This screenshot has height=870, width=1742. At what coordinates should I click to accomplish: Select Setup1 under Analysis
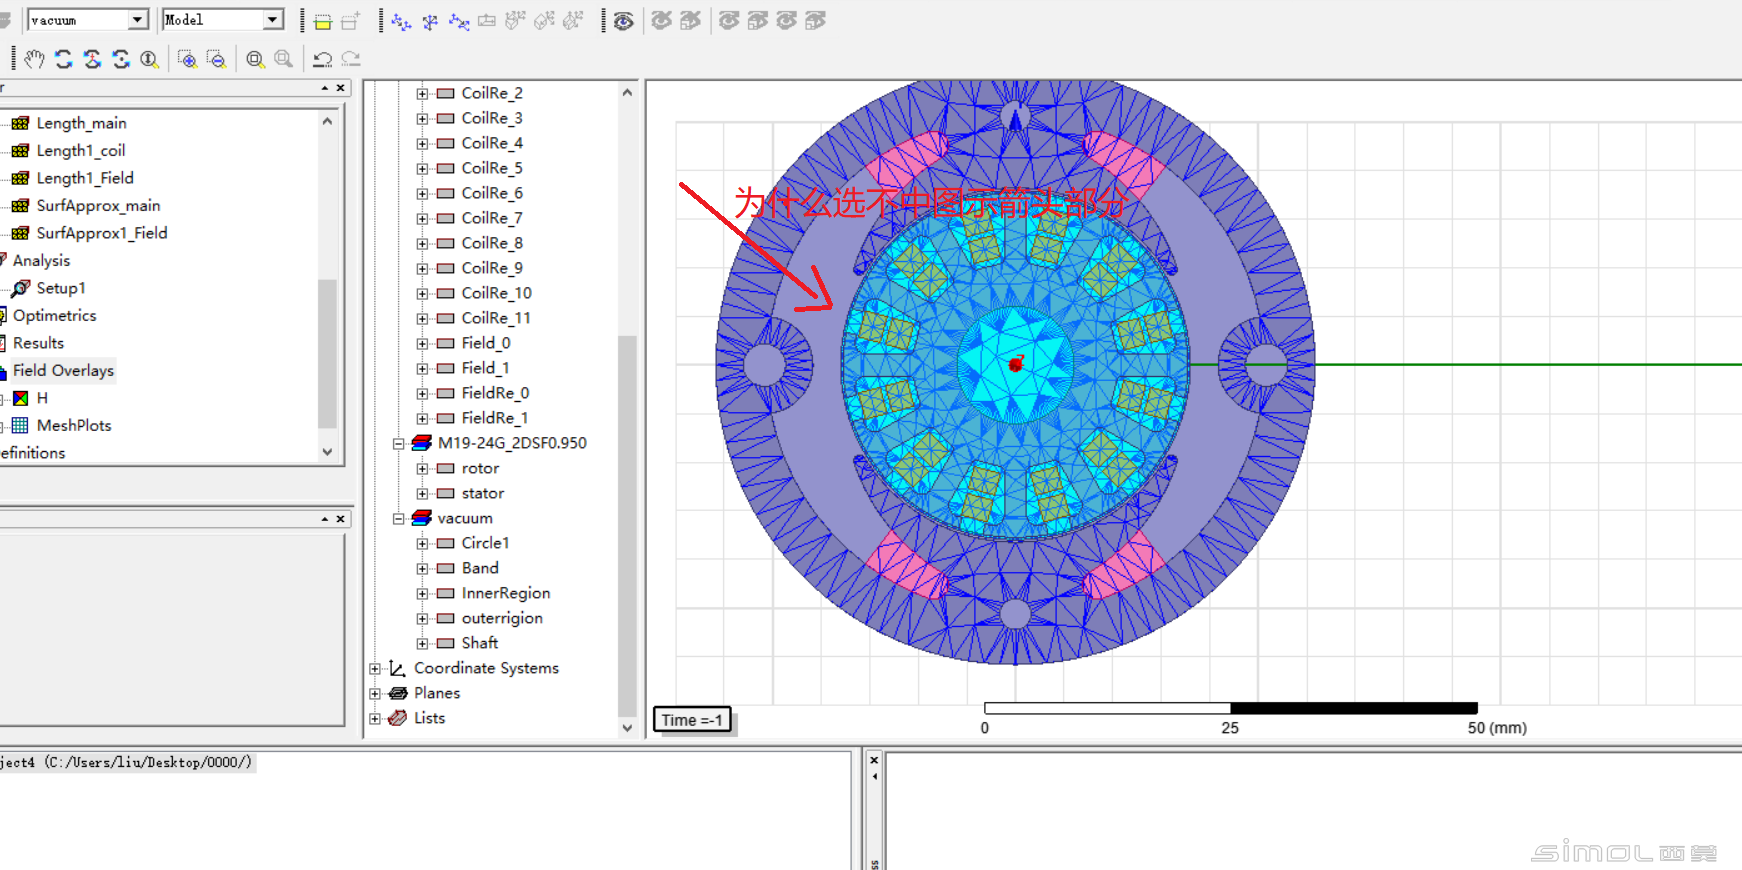point(61,288)
